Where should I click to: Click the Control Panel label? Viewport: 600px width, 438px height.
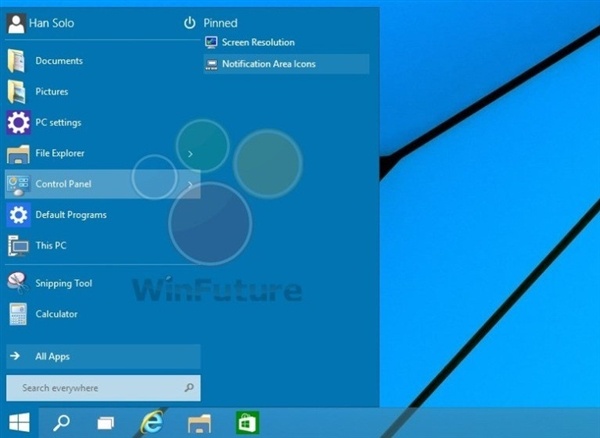63,184
